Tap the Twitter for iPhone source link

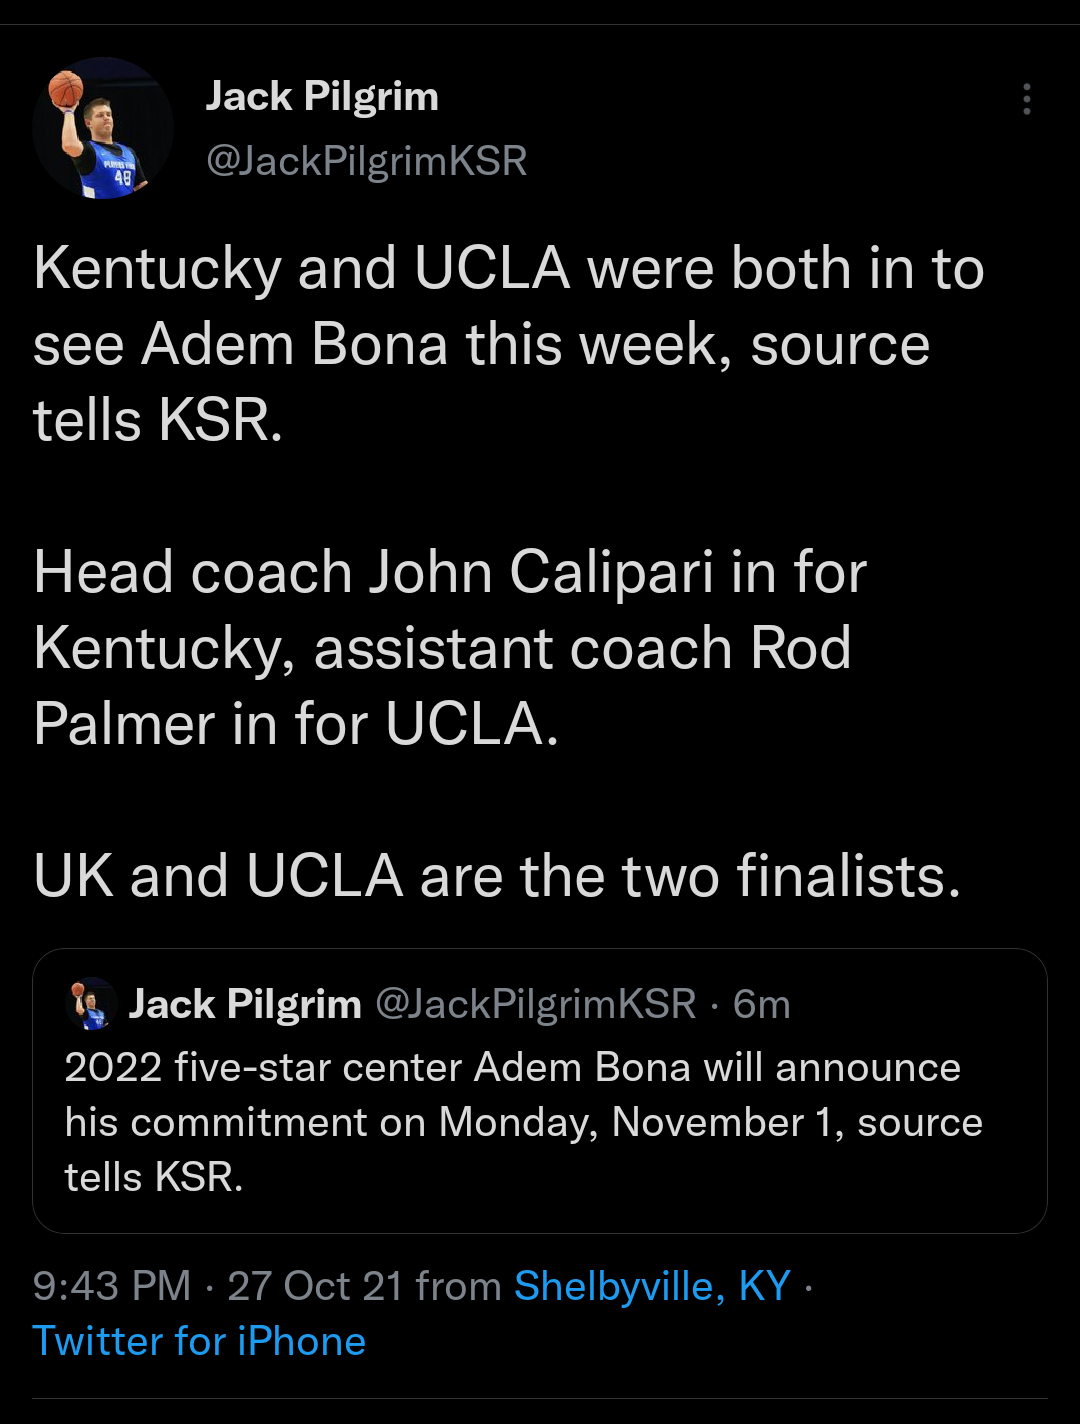pyautogui.click(x=199, y=1341)
